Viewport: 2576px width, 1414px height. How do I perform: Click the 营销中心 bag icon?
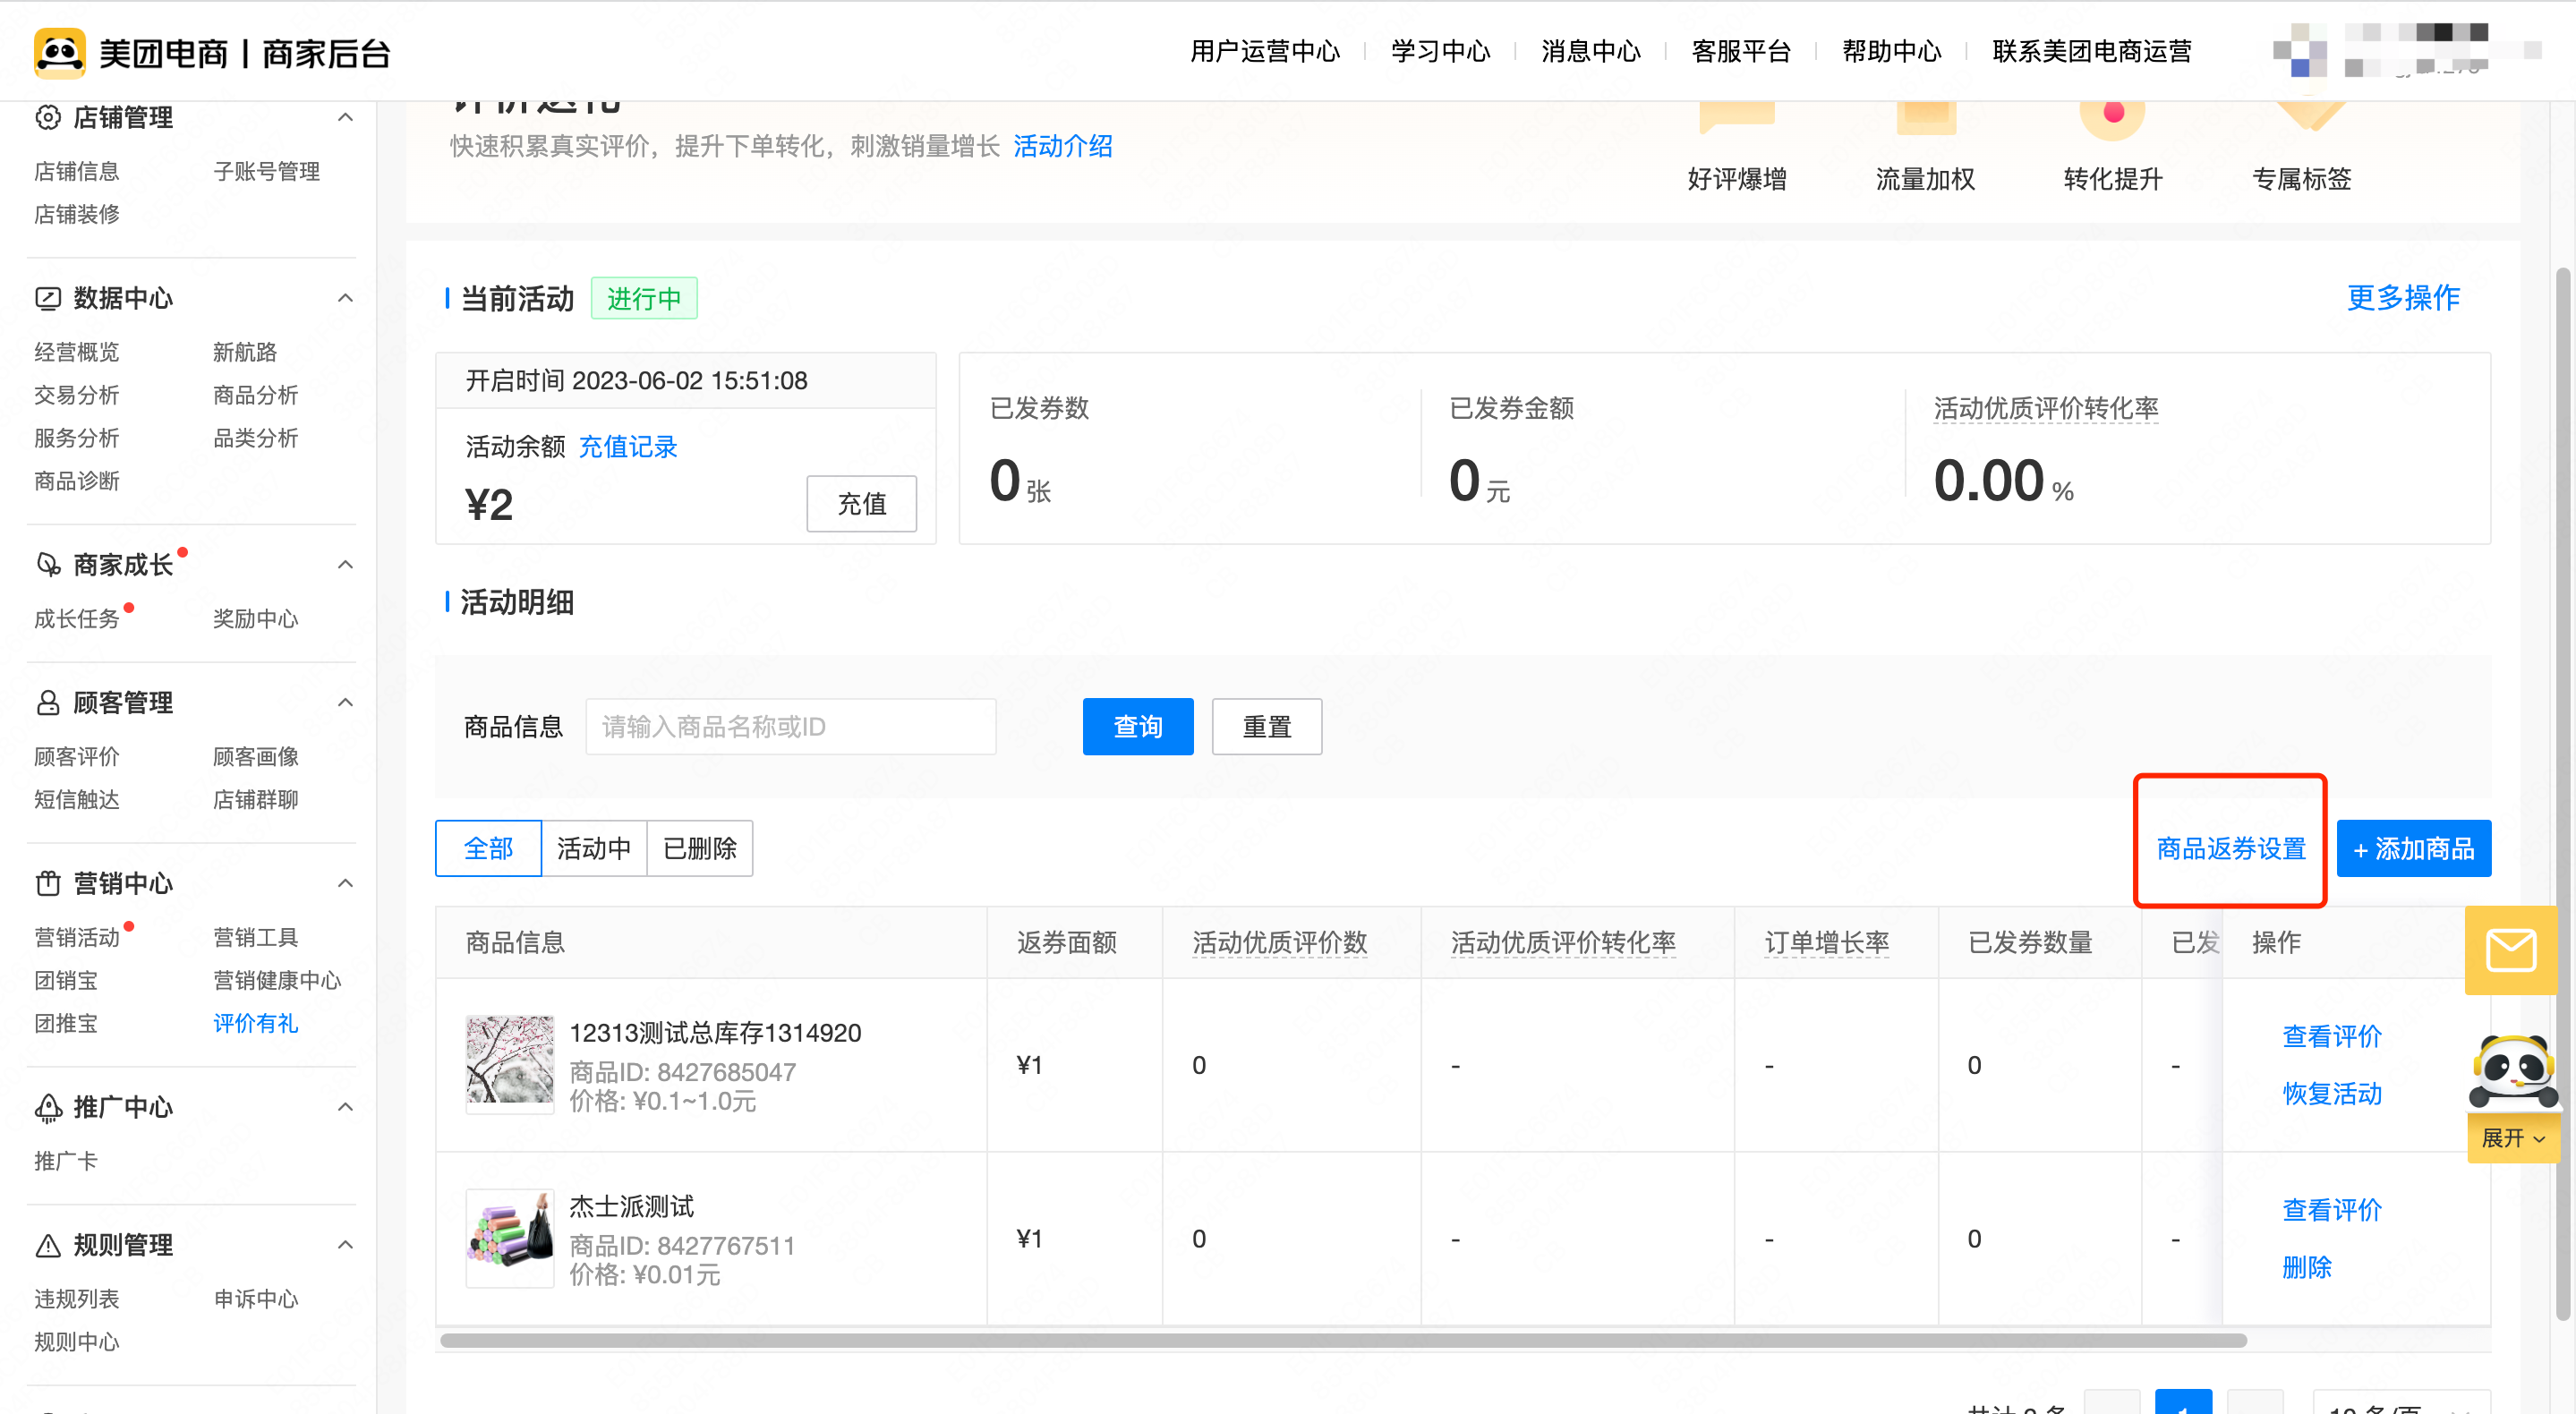pos(48,883)
